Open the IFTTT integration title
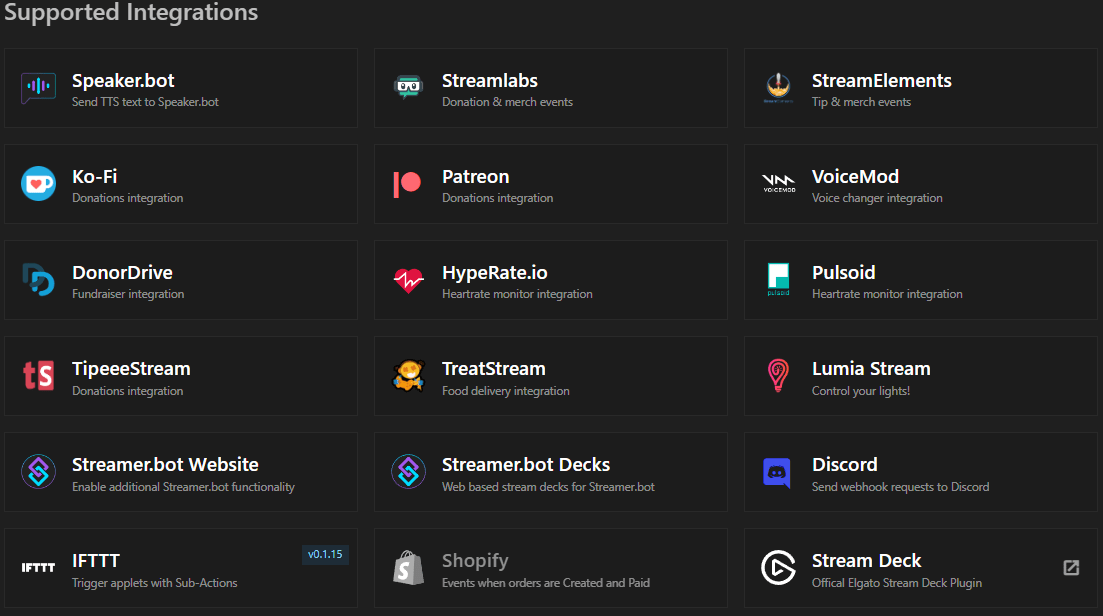Viewport: 1103px width, 616px height. tap(96, 560)
